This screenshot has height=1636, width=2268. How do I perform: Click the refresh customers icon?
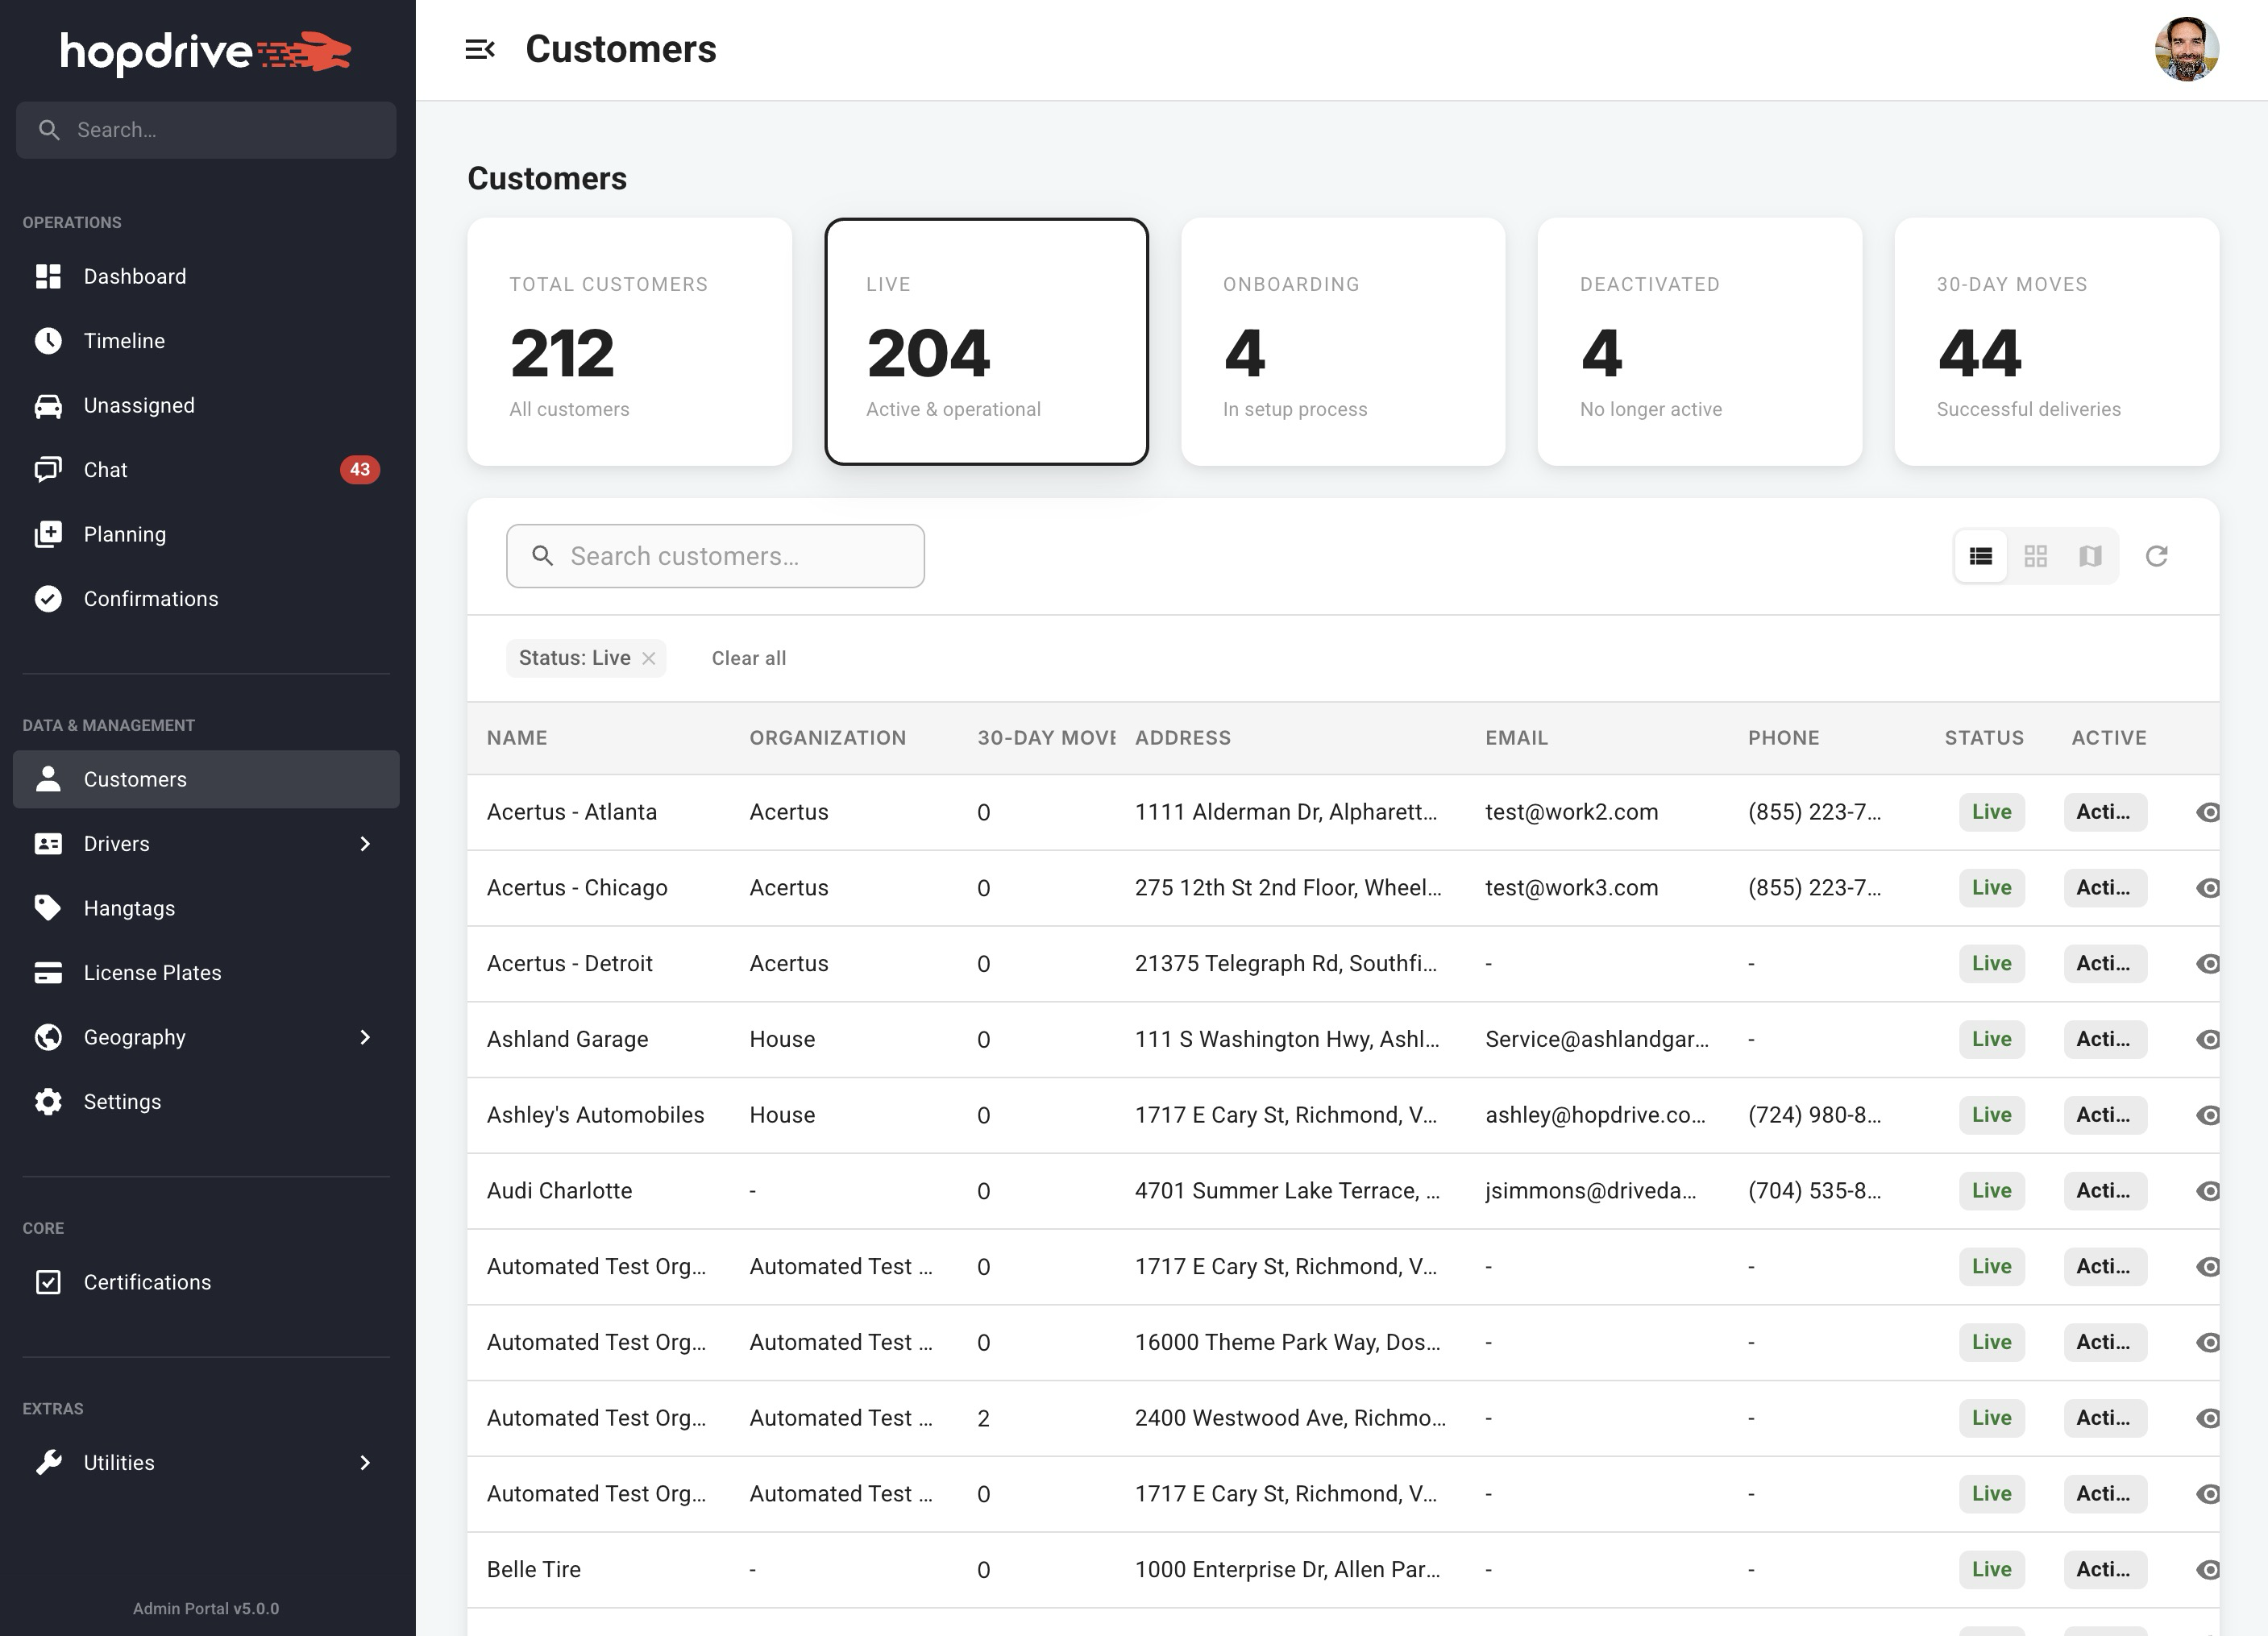point(2156,556)
